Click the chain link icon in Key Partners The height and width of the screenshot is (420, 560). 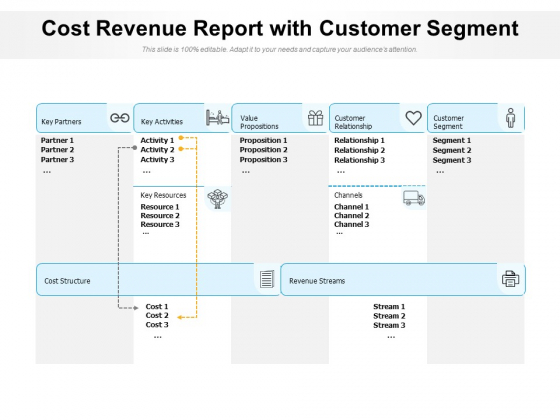[120, 118]
